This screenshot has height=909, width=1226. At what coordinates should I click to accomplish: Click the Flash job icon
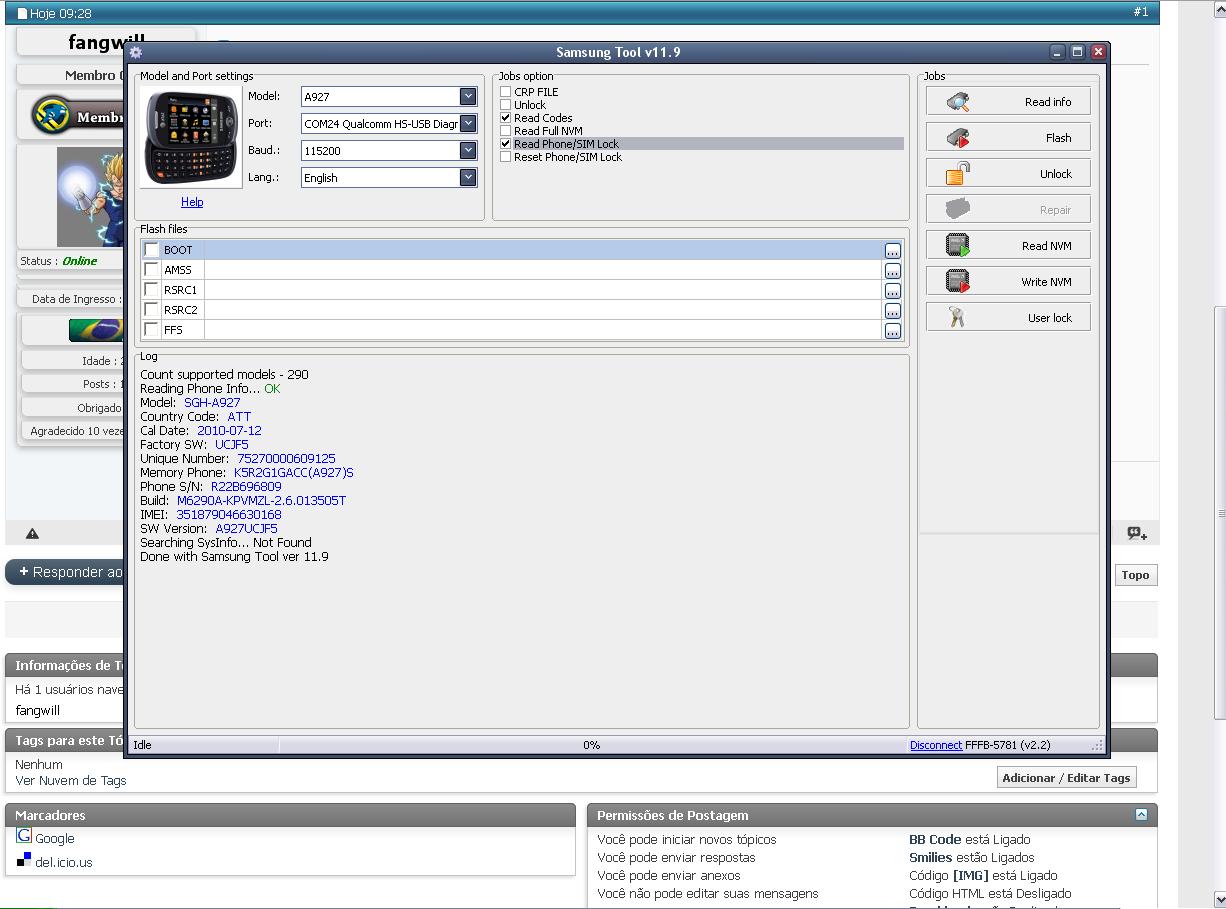(958, 138)
